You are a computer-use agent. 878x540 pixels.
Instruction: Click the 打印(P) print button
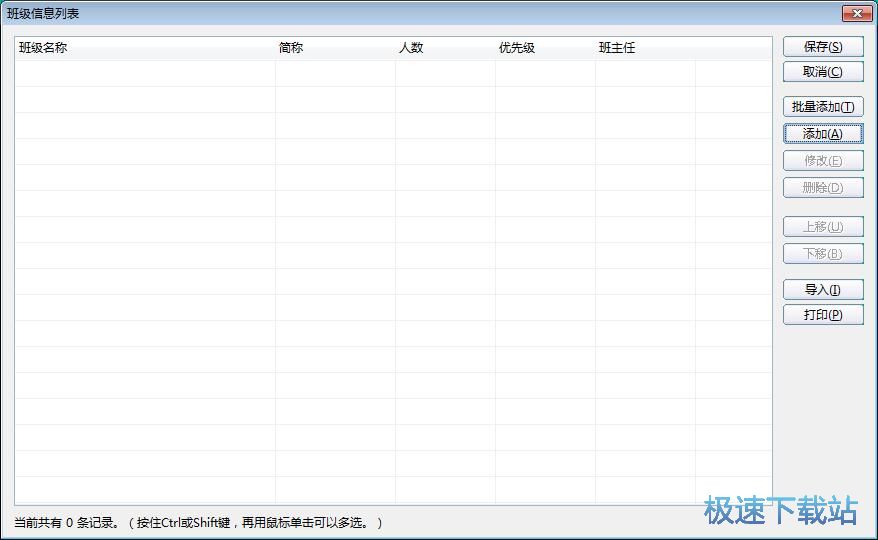823,315
